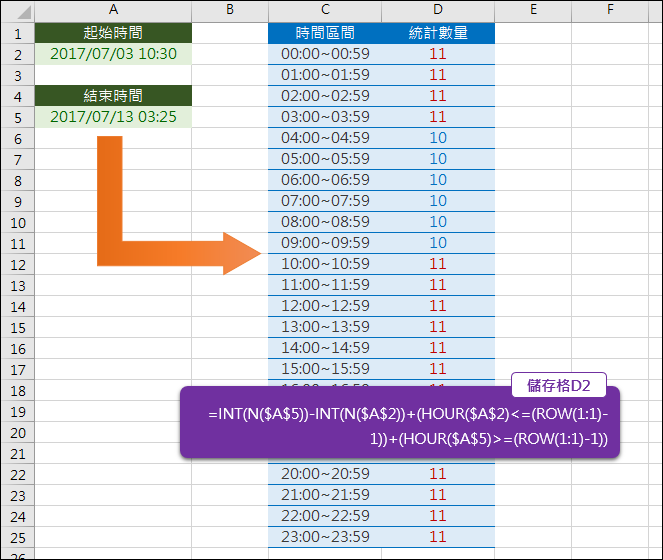Select column F header

point(610,10)
